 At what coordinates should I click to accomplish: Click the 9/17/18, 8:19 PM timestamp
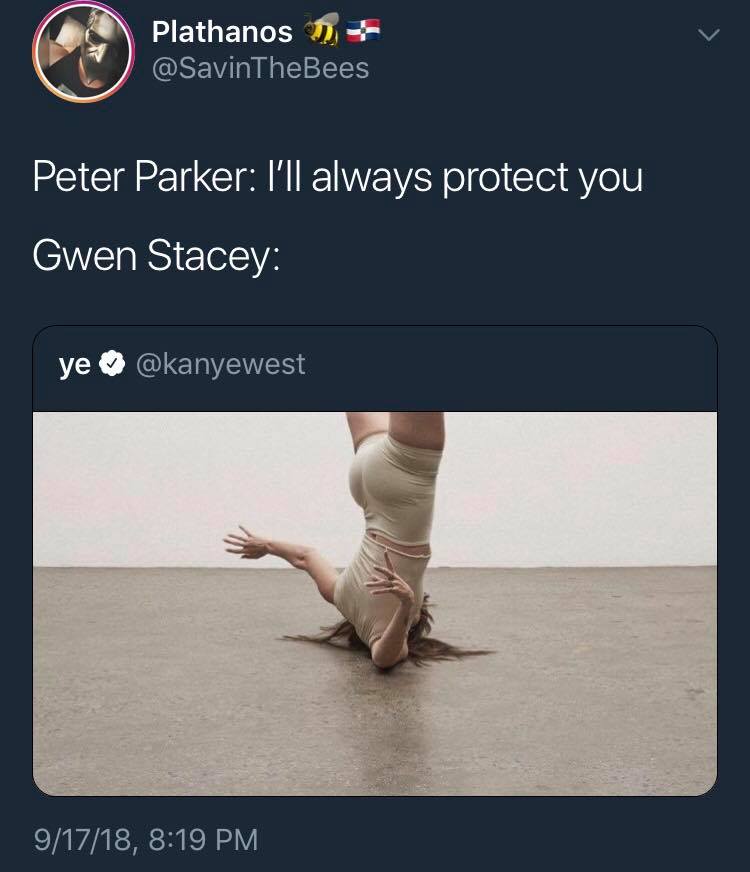(x=146, y=839)
